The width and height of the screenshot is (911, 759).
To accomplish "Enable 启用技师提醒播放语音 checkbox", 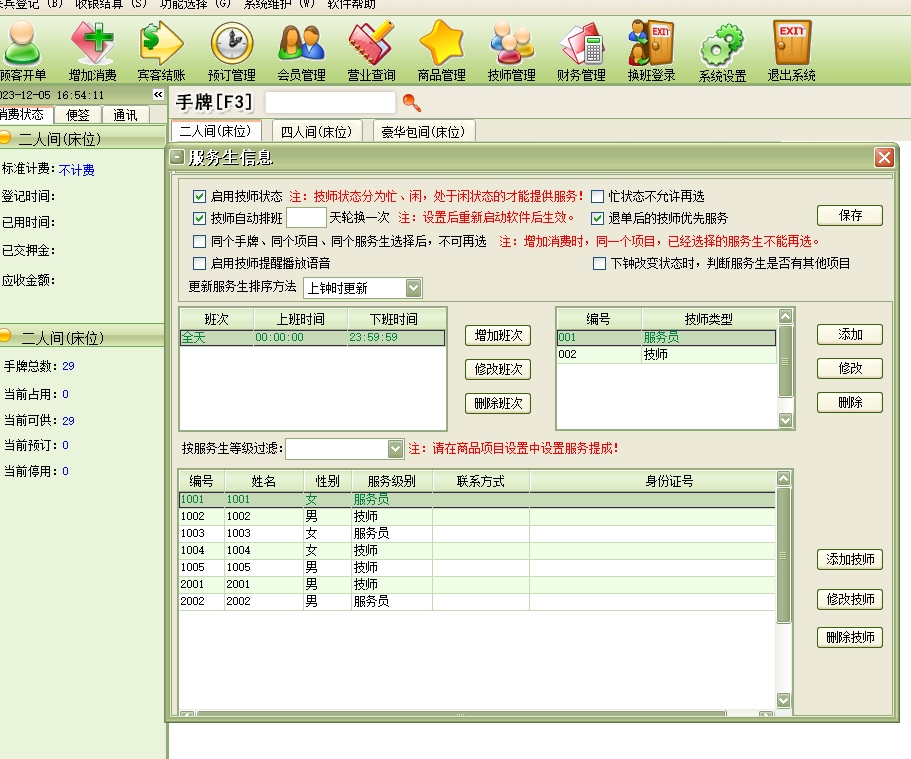I will [200, 264].
